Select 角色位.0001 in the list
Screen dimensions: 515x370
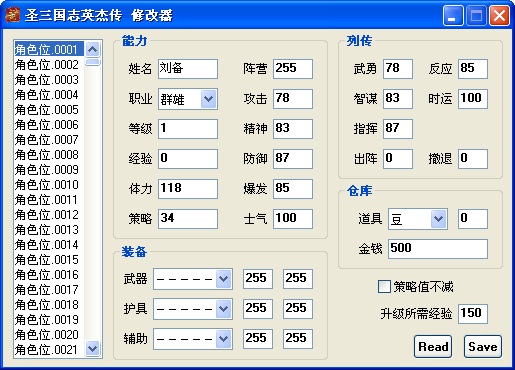pos(49,50)
